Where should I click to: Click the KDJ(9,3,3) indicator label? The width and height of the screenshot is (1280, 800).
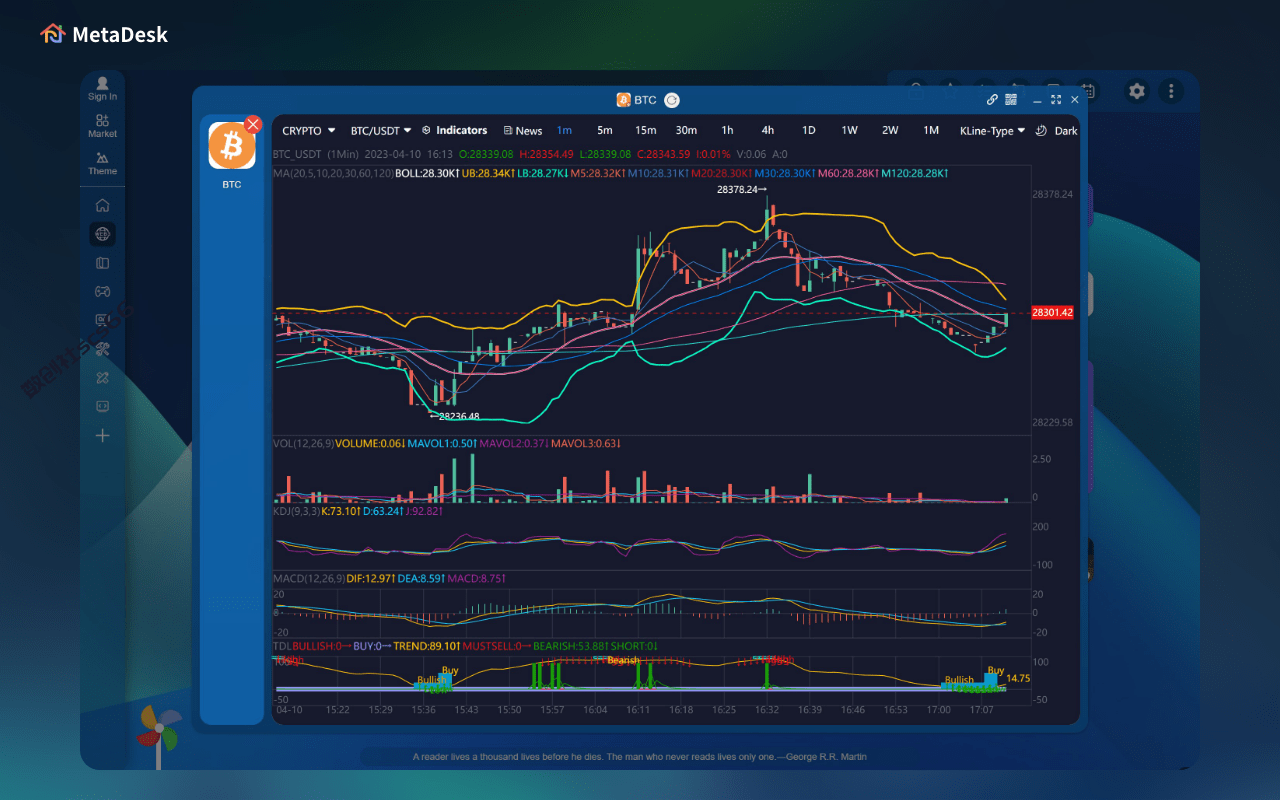pos(297,511)
